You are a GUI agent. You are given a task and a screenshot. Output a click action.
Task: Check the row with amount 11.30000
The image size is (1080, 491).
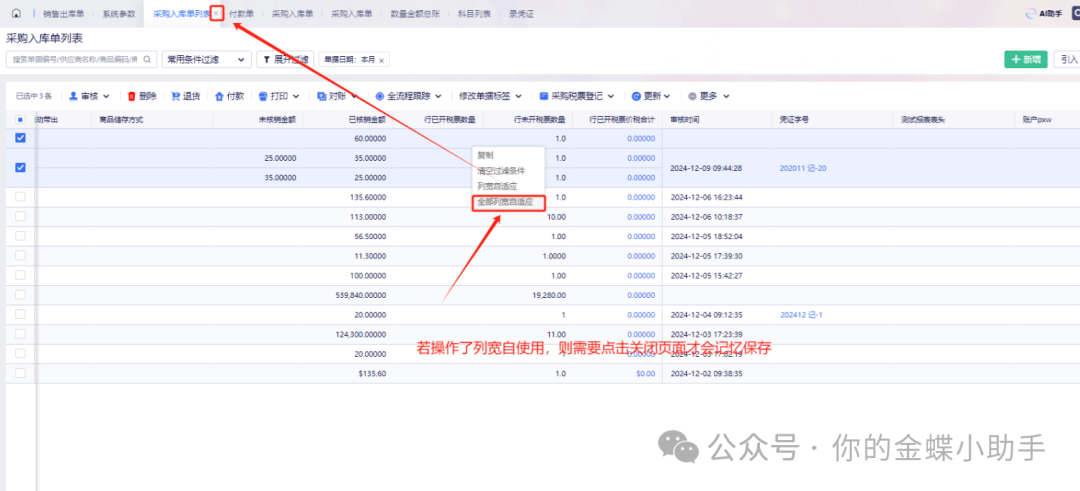pos(20,255)
